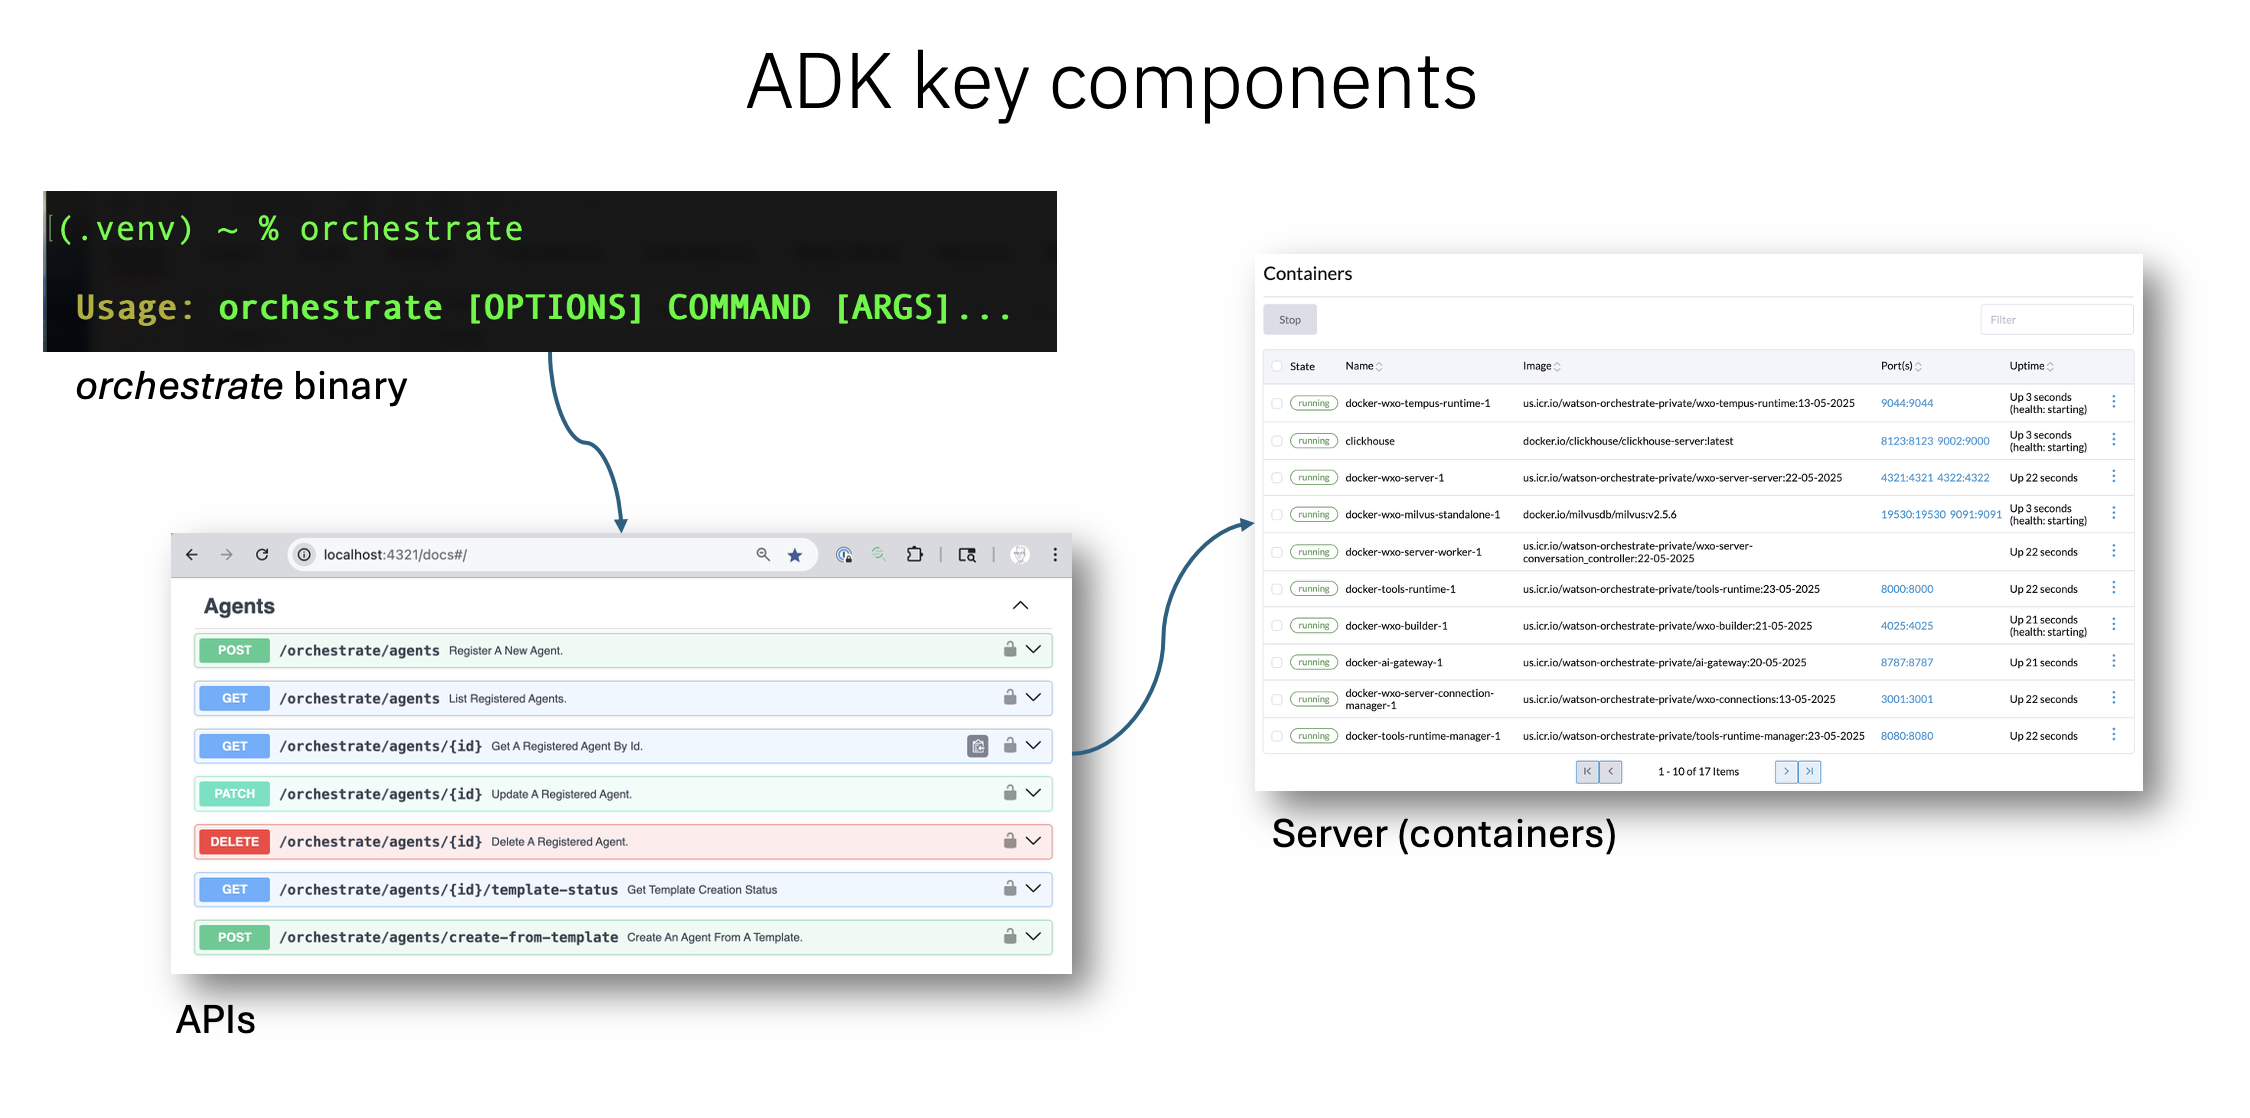The width and height of the screenshot is (2250, 1118).
Task: Sort containers by the Uptime column
Action: 2031,366
